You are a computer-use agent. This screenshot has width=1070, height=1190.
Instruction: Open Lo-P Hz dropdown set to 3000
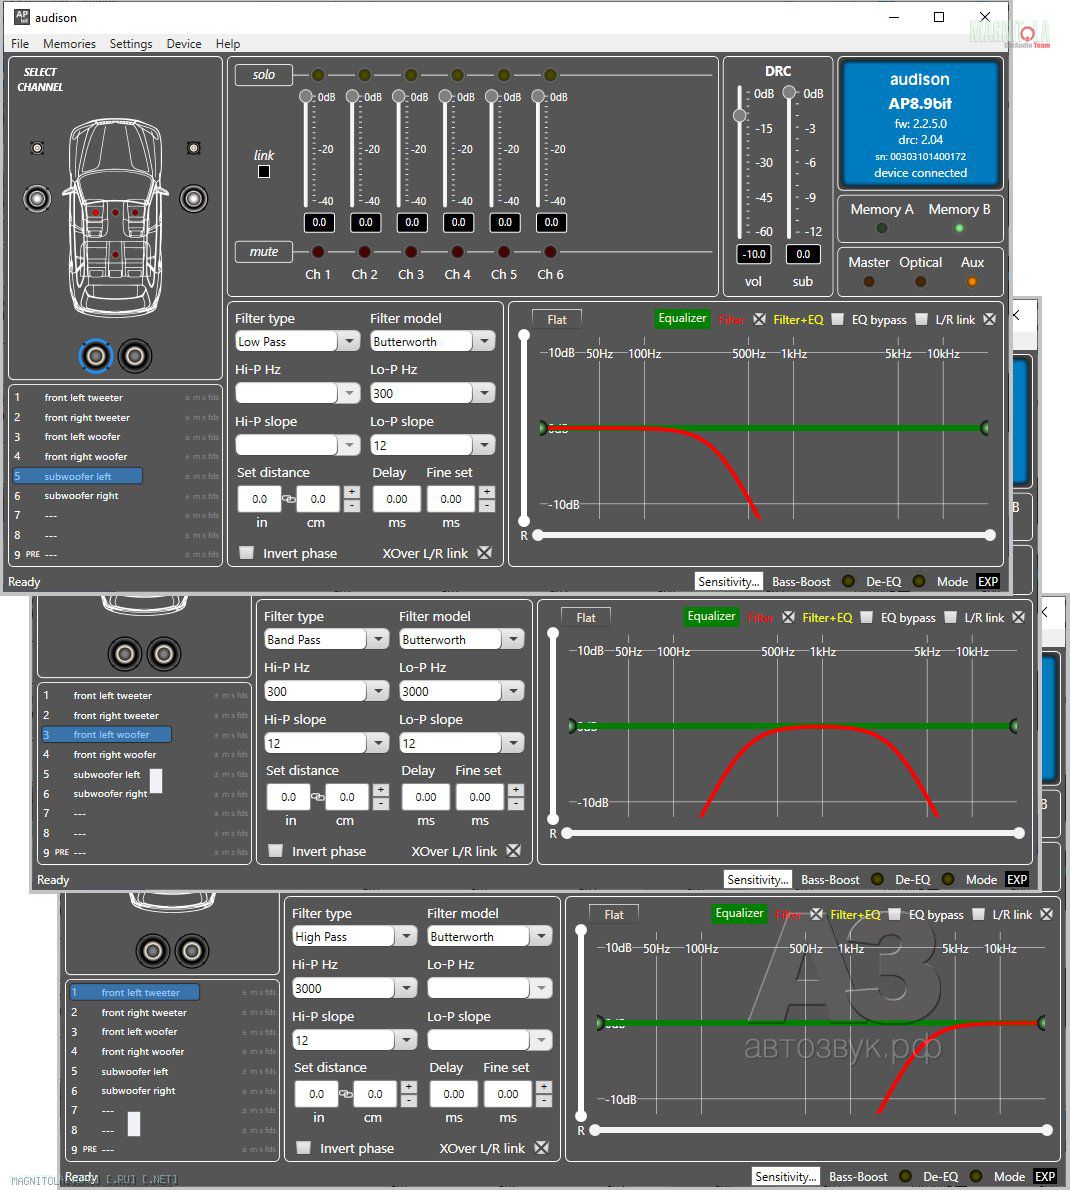click(x=461, y=691)
